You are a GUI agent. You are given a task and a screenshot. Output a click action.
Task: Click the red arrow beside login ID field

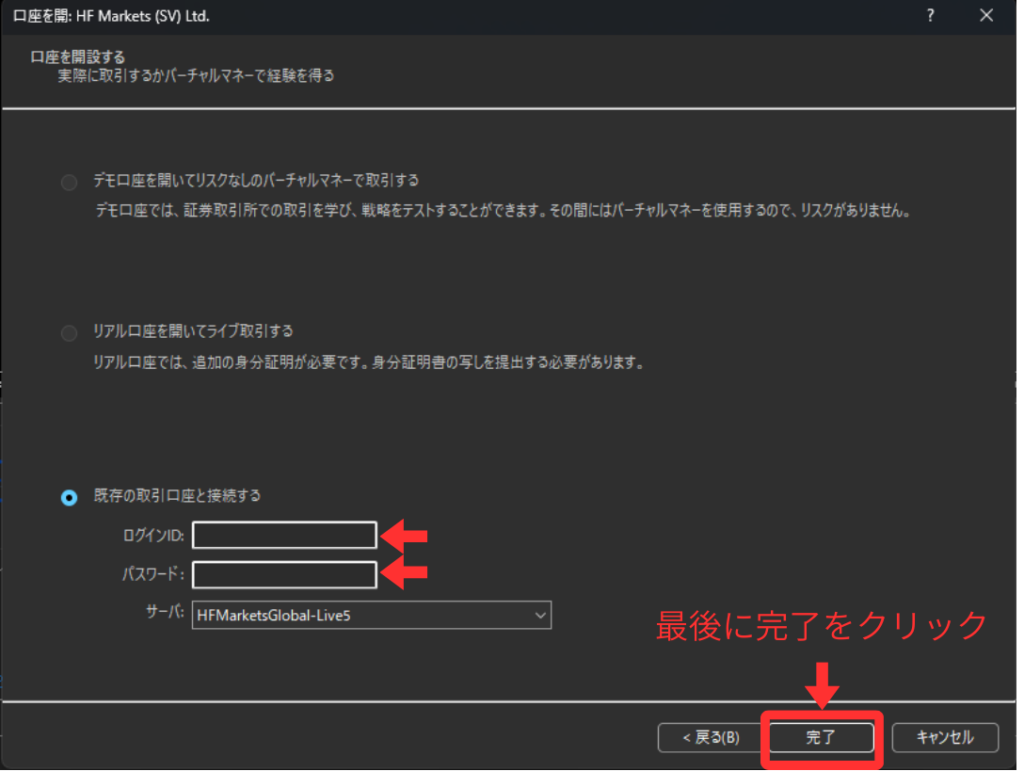[x=407, y=536]
